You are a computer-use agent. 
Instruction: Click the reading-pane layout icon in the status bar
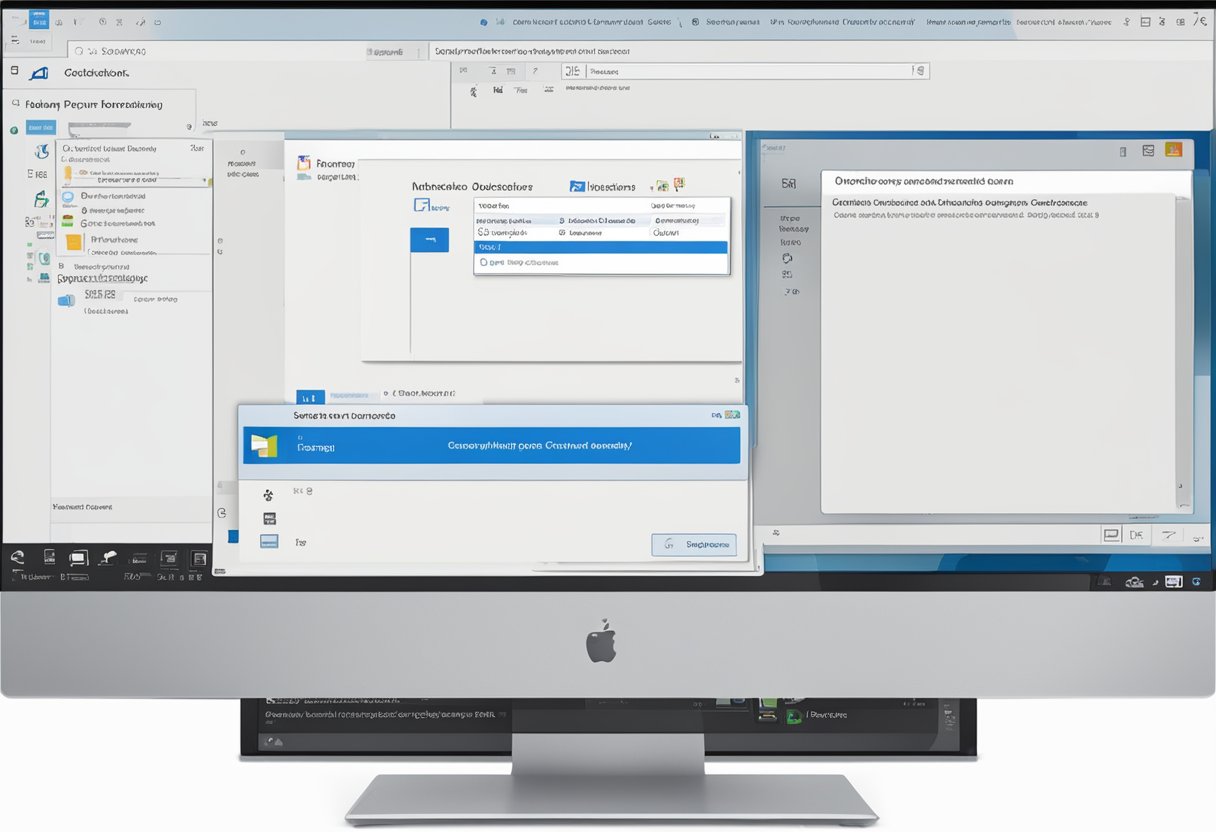coord(1110,534)
